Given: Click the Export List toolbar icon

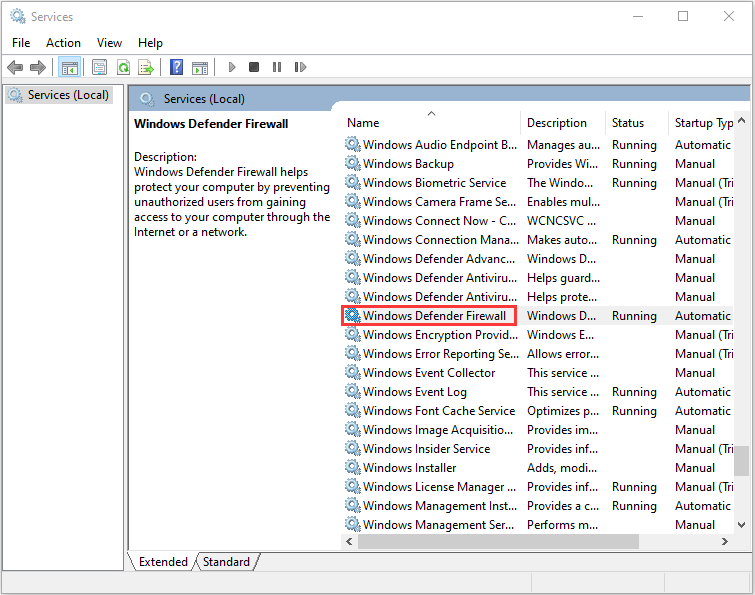Looking at the screenshot, I should 146,67.
